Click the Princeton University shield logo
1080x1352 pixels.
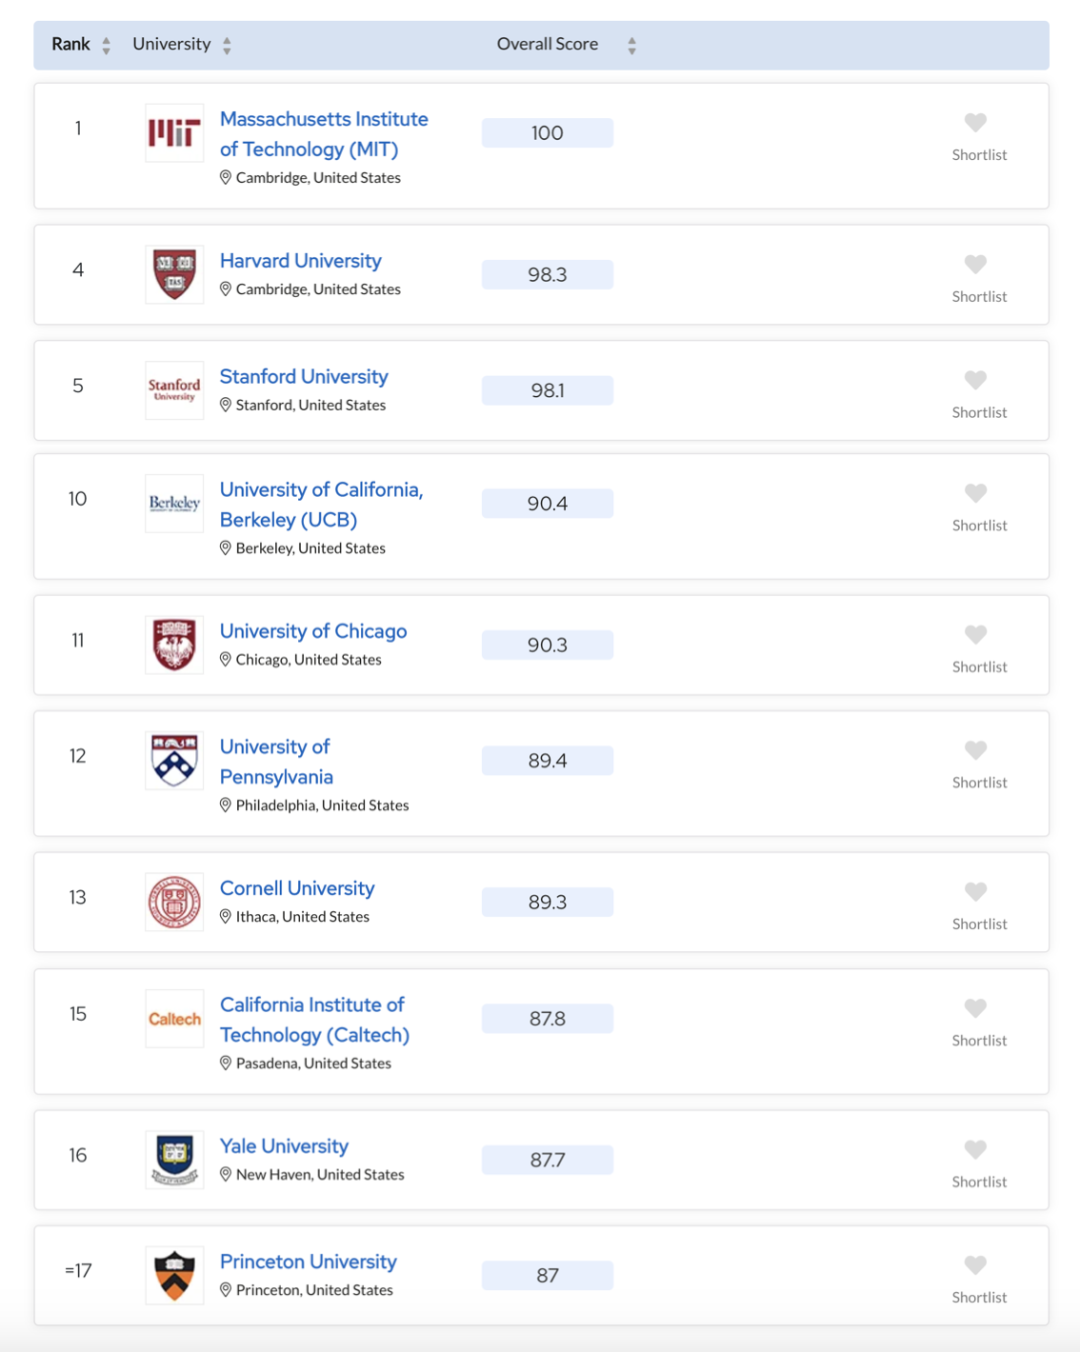pyautogui.click(x=174, y=1276)
